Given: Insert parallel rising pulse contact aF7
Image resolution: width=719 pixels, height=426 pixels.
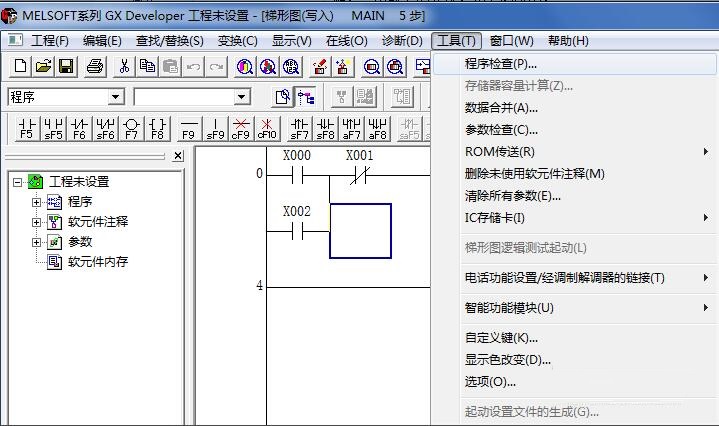Looking at the screenshot, I should point(352,129).
